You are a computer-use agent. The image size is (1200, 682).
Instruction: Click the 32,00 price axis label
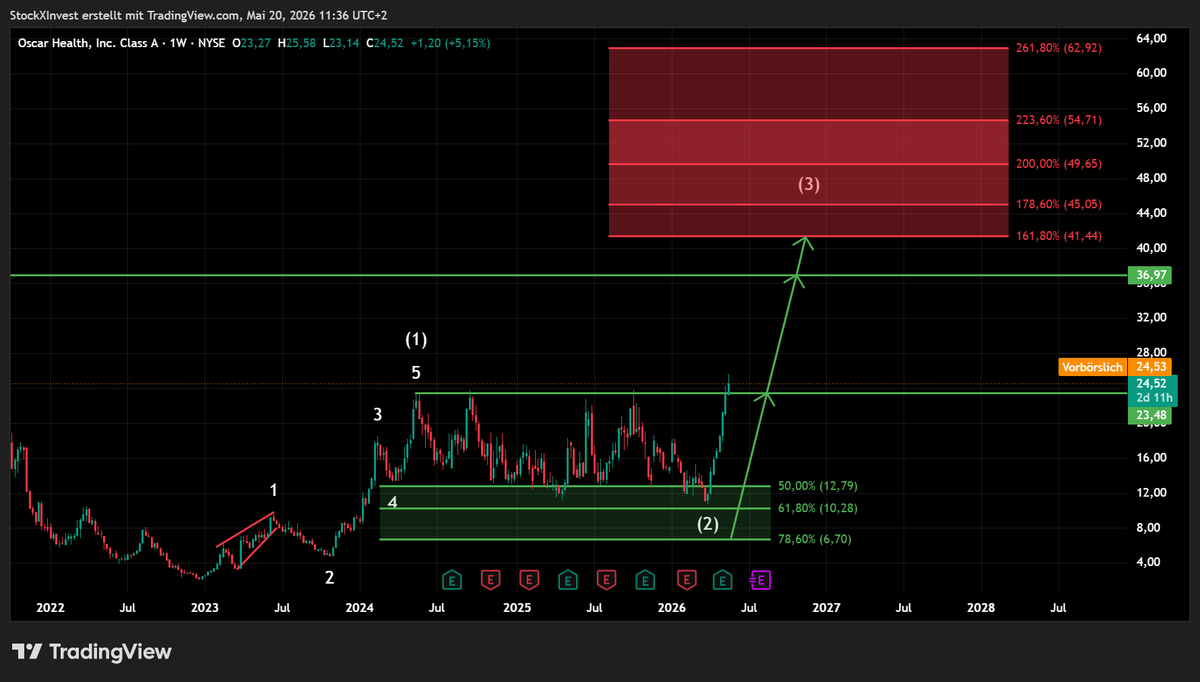click(1151, 318)
